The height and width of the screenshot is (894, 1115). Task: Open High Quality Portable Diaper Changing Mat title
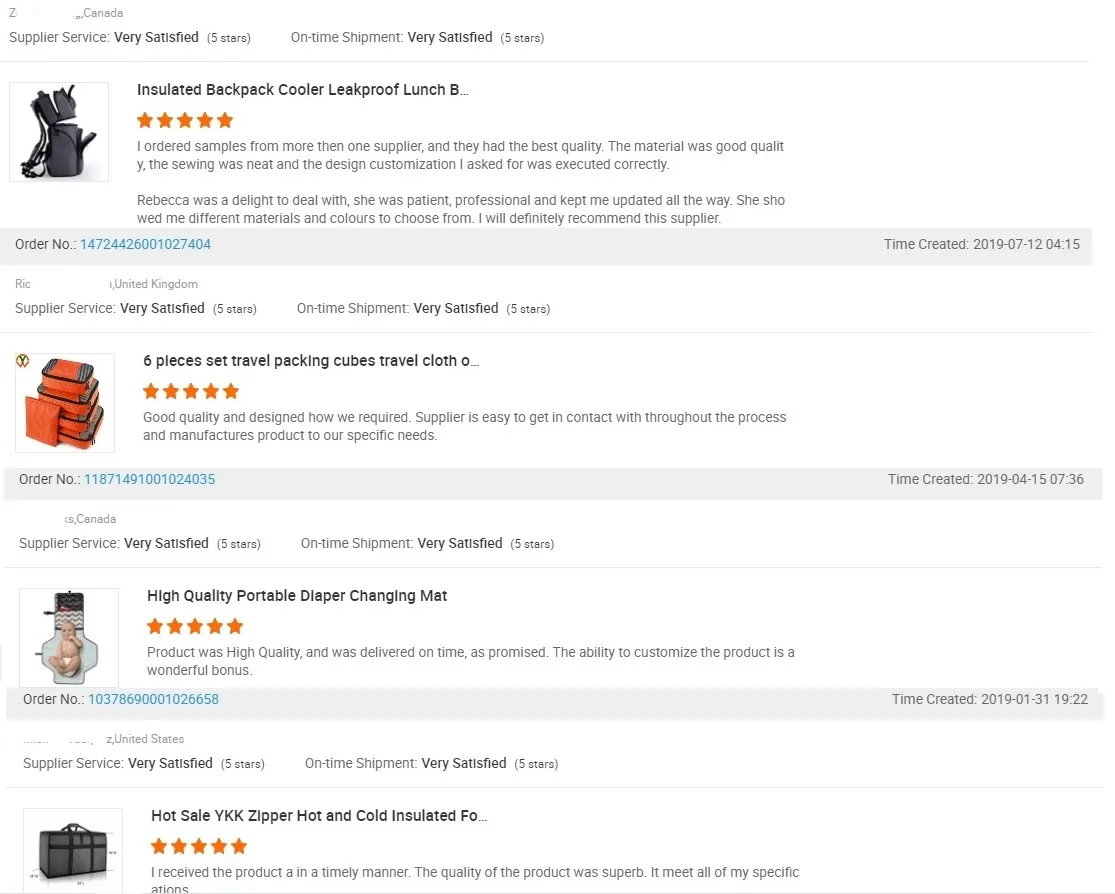pyautogui.click(x=297, y=596)
